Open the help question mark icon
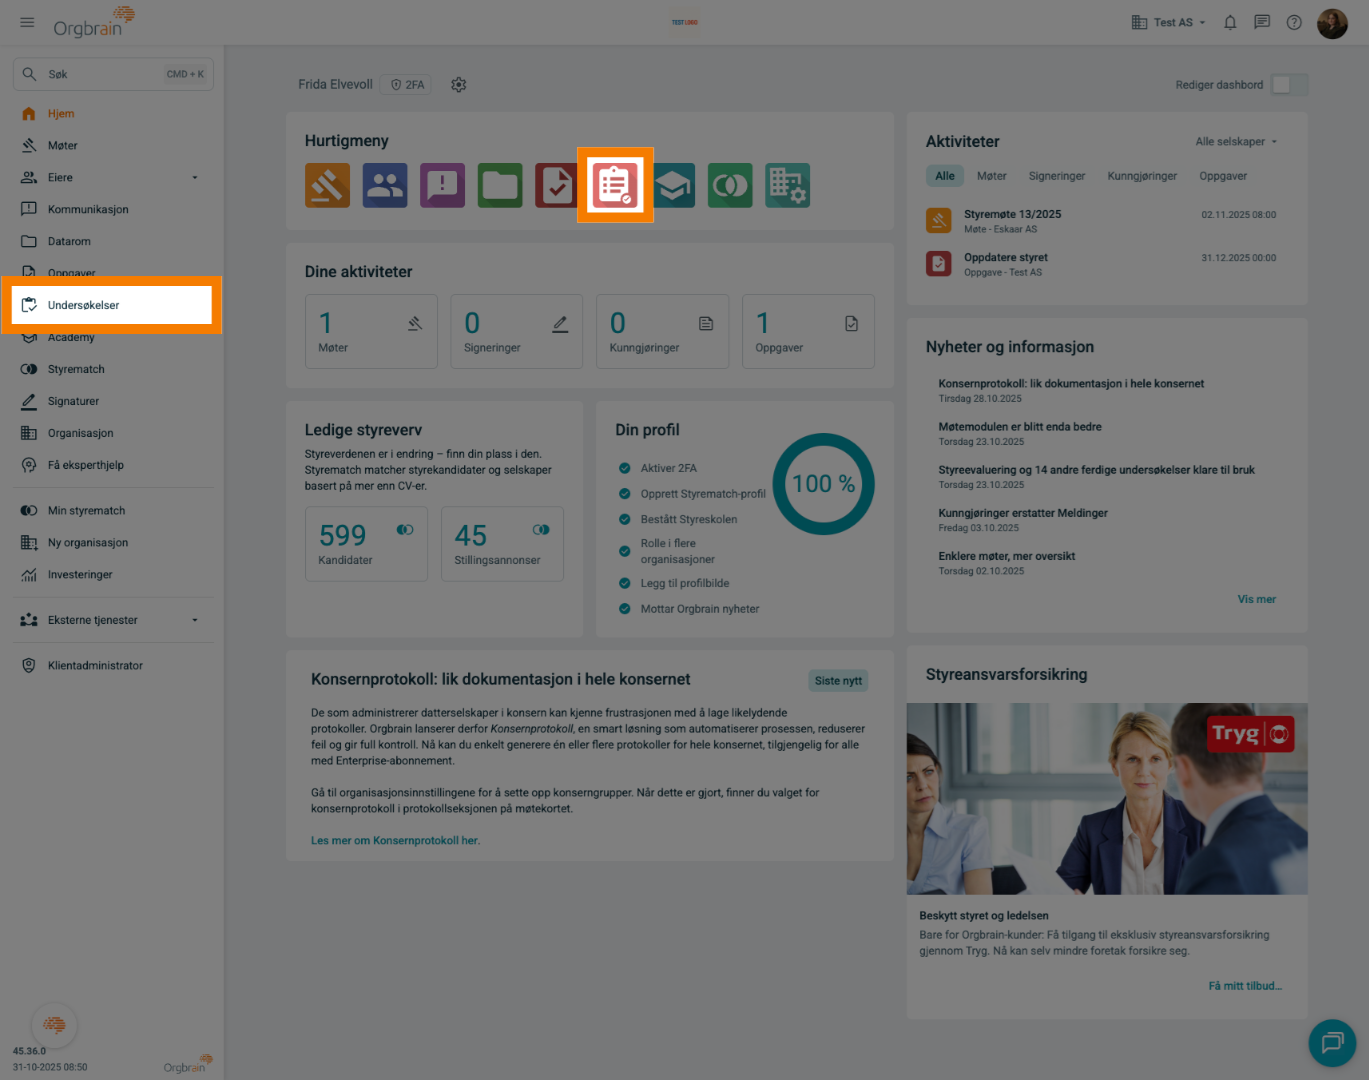 coord(1294,22)
